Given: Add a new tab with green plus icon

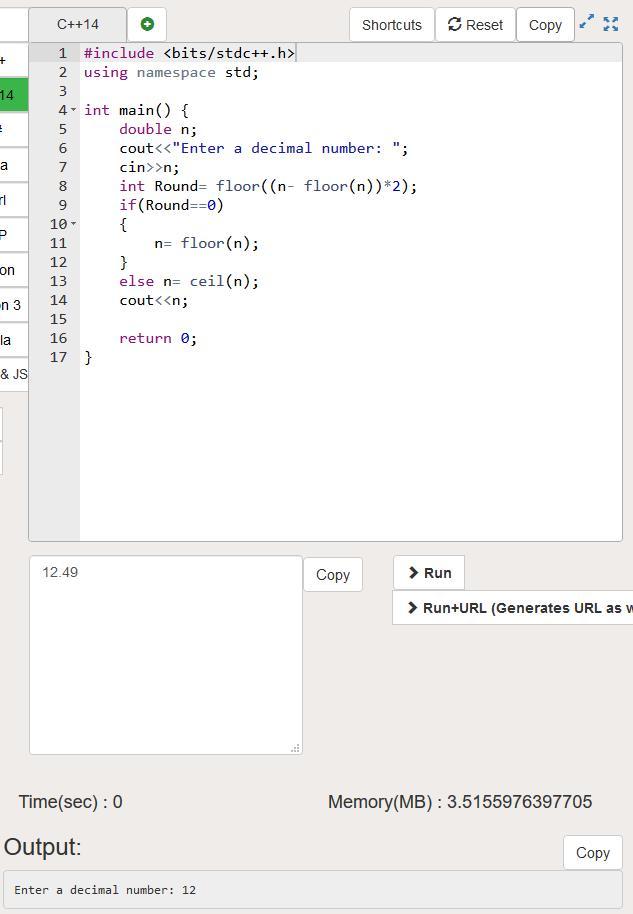Looking at the screenshot, I should tap(147, 24).
